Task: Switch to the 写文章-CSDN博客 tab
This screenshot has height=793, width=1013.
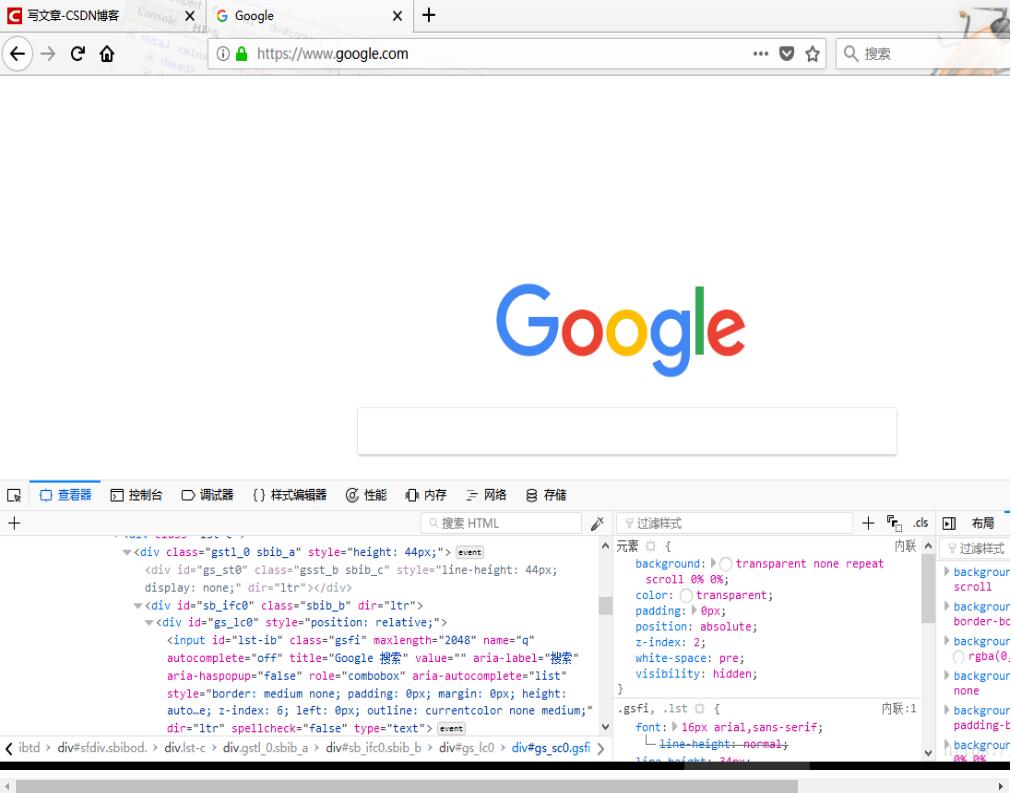Action: coord(101,16)
